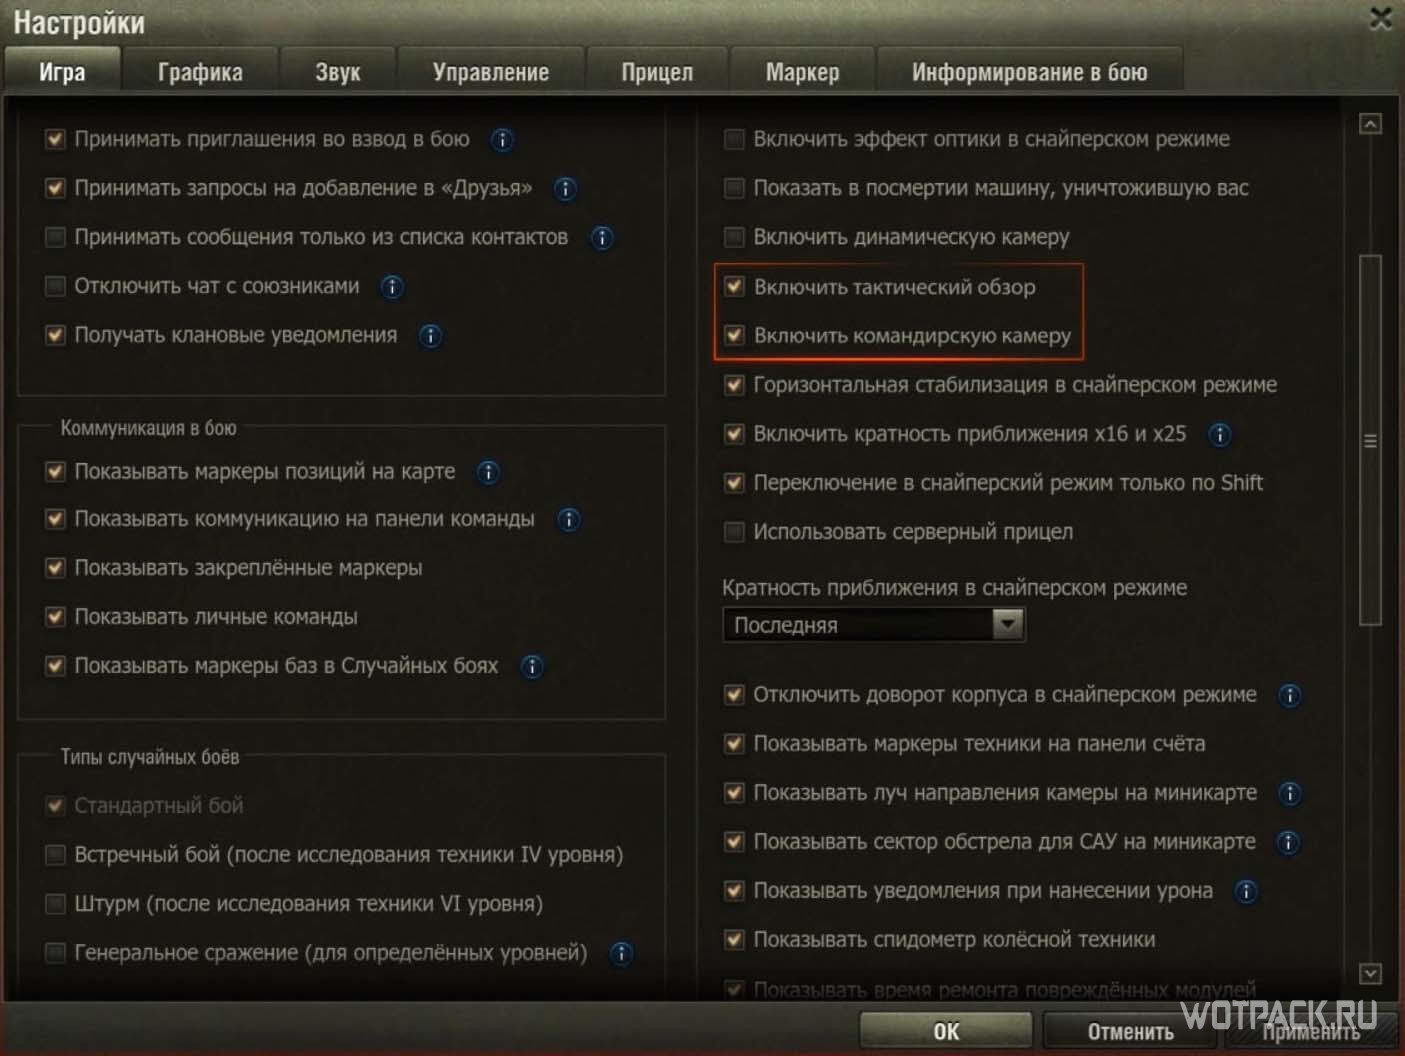Image resolution: width=1405 pixels, height=1056 pixels.
Task: Open info tooltip for clan notifications
Action: coord(430,336)
